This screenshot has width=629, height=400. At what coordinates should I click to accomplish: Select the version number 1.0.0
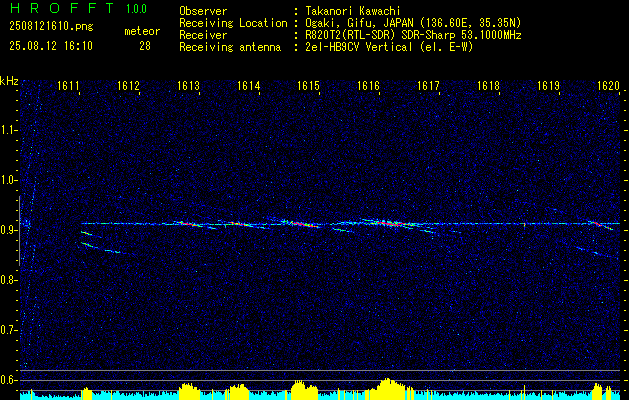click(136, 9)
